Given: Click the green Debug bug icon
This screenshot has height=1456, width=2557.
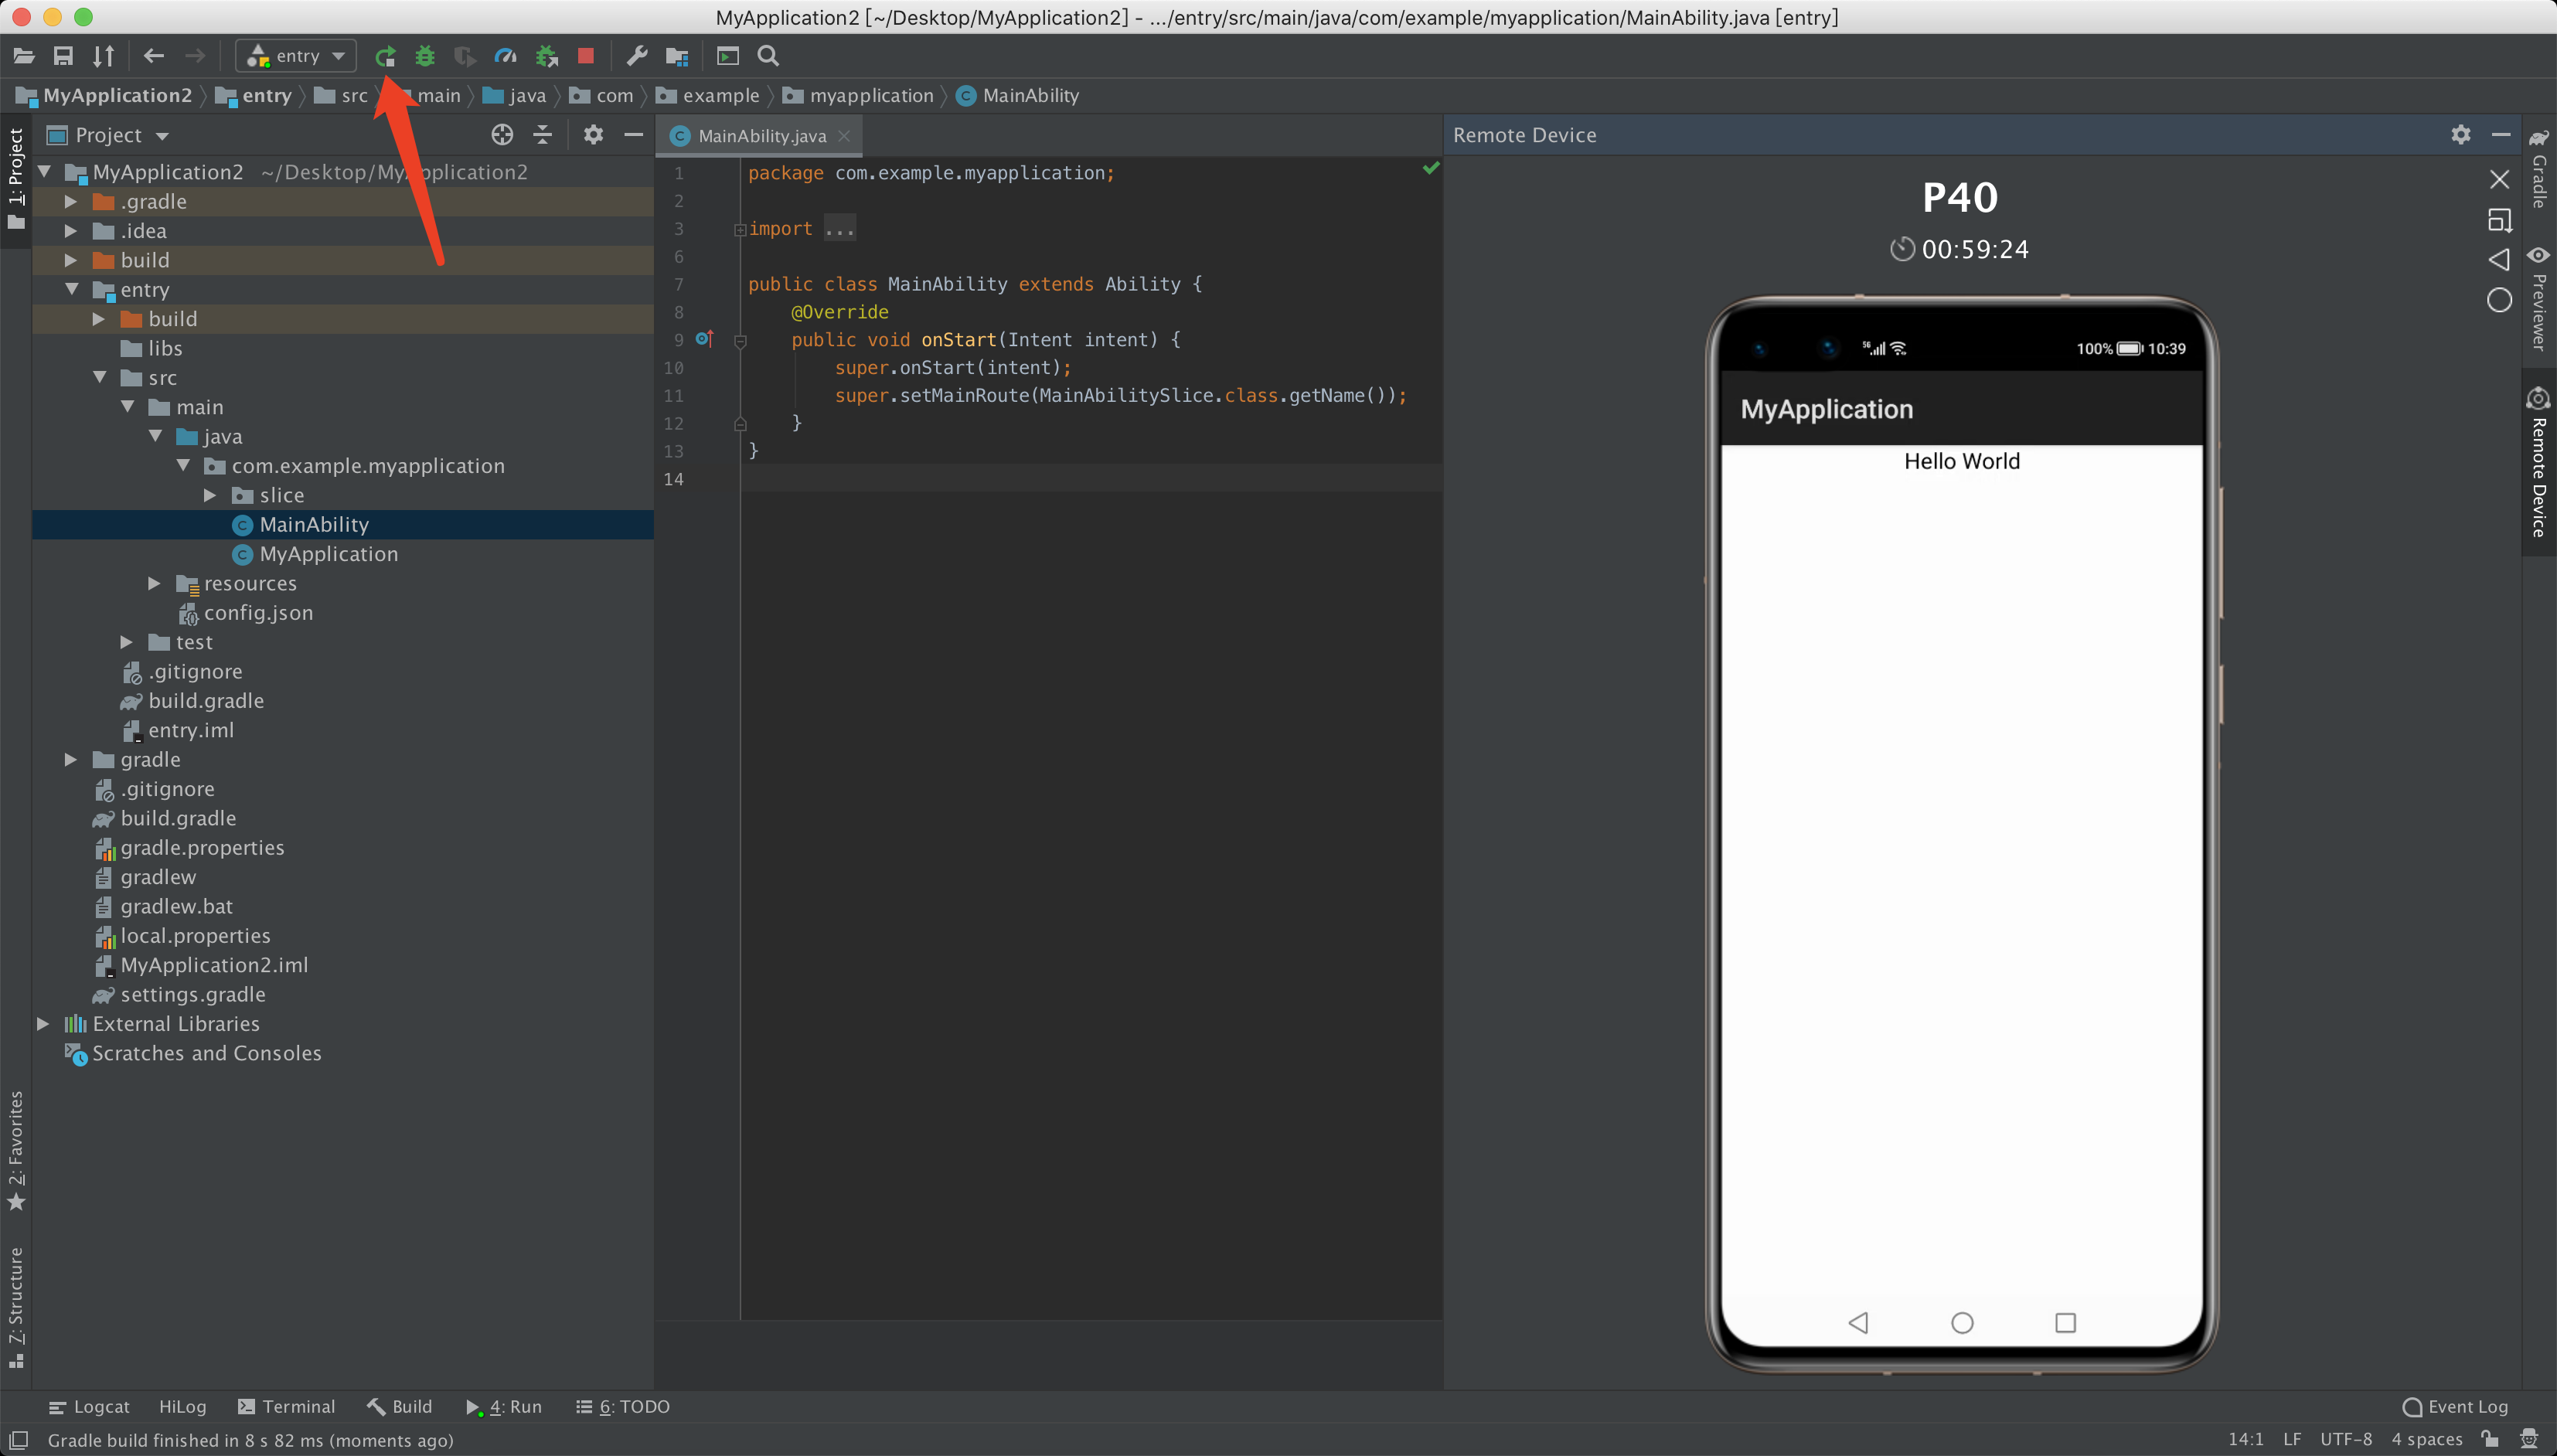Looking at the screenshot, I should tap(425, 56).
